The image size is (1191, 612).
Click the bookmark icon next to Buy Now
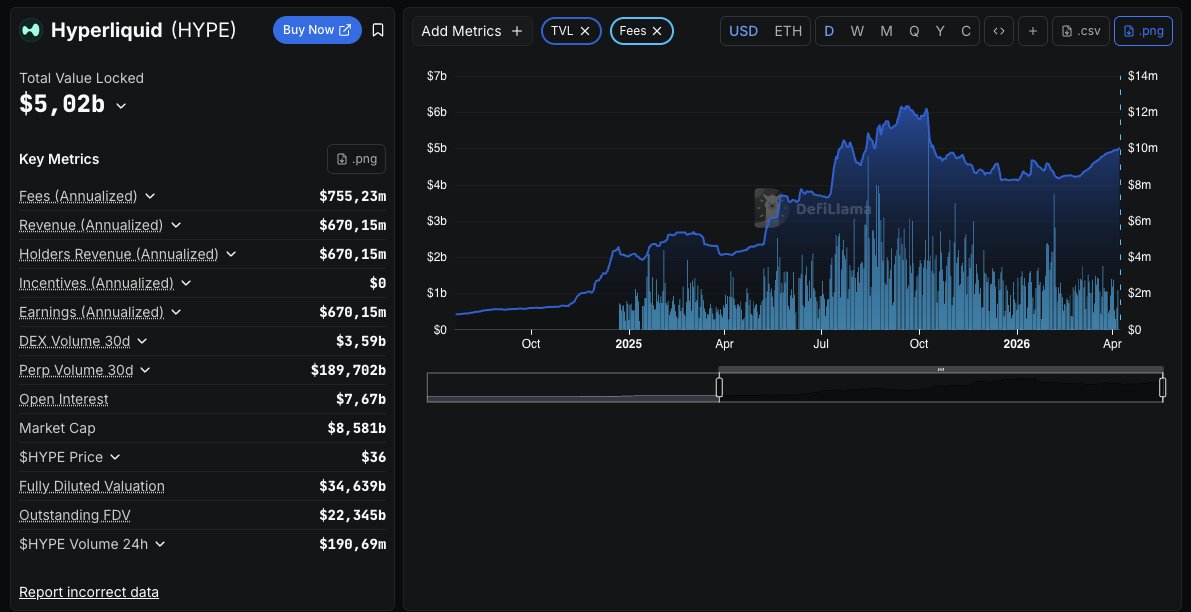point(377,30)
